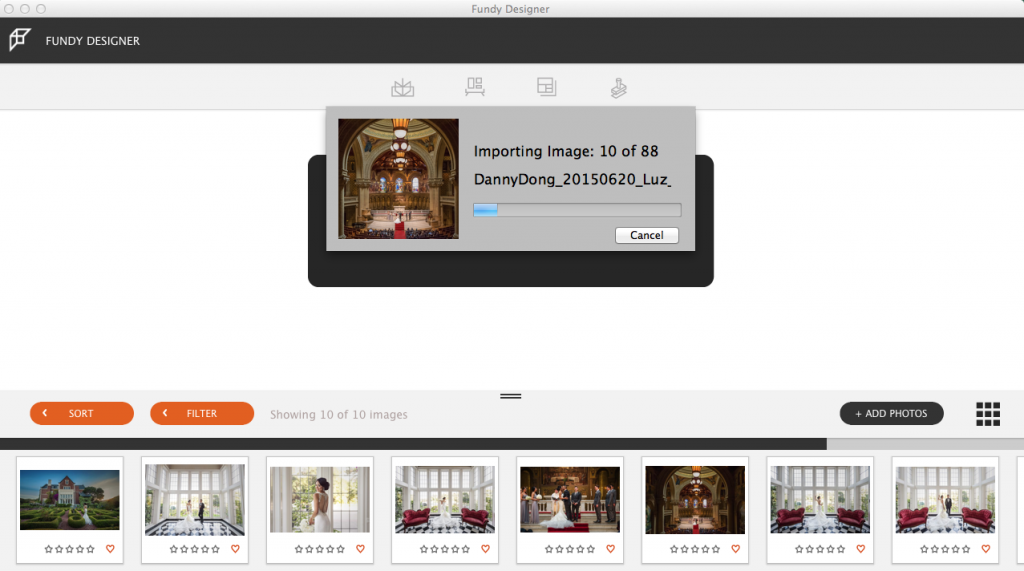
Task: Favorite the eighth photo with heart icon
Action: 986,549
